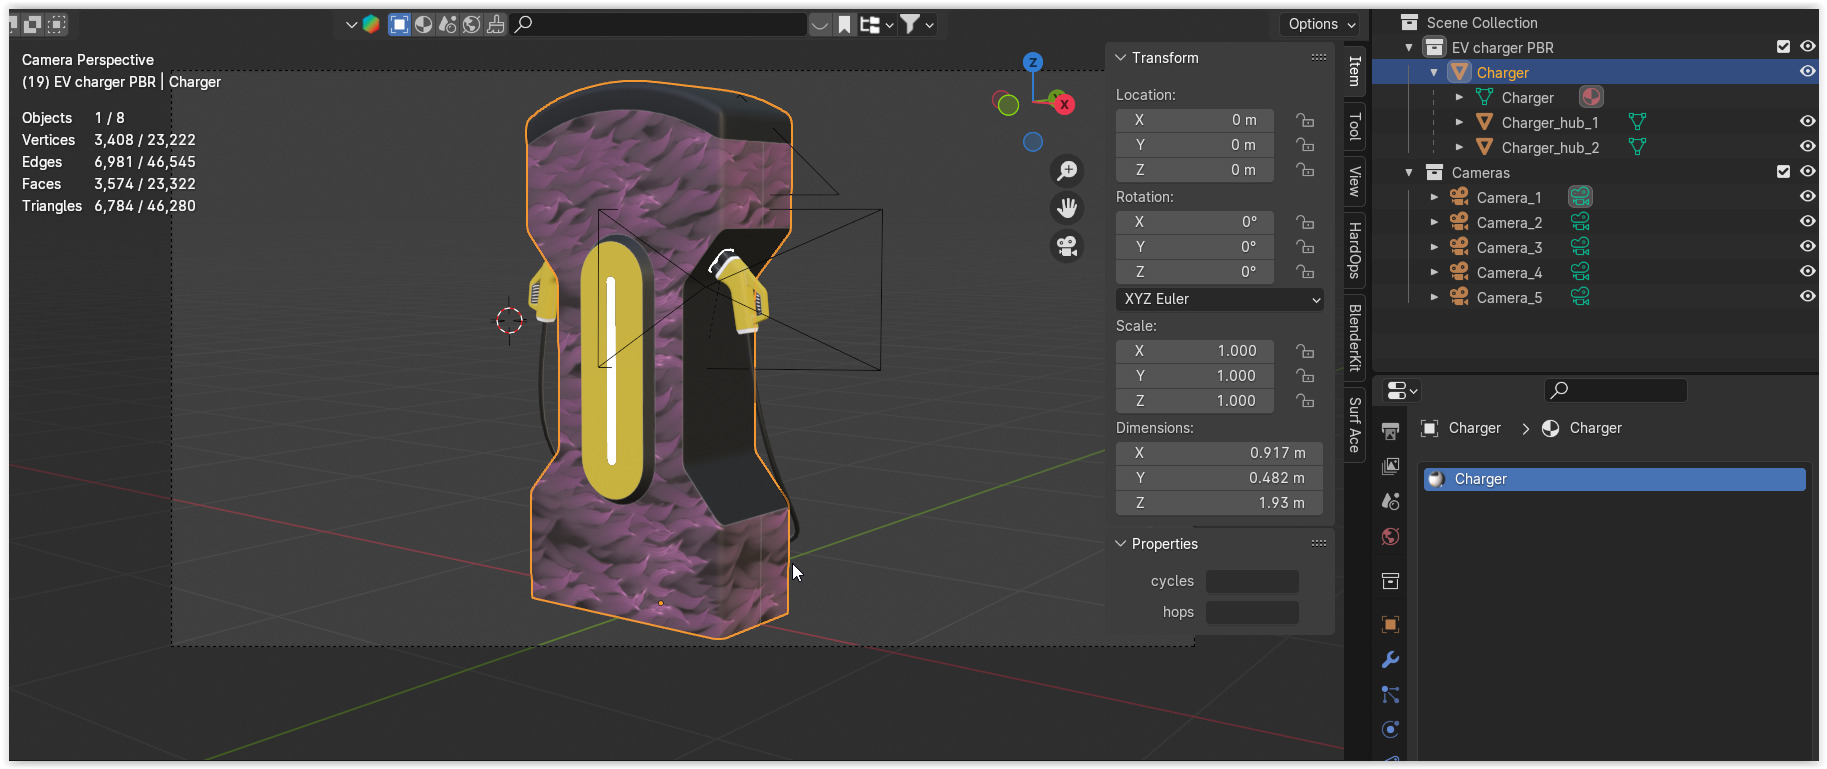Viewport: 1827px width, 769px height.
Task: Hide Camera_1 using its eye icon
Action: click(x=1808, y=197)
